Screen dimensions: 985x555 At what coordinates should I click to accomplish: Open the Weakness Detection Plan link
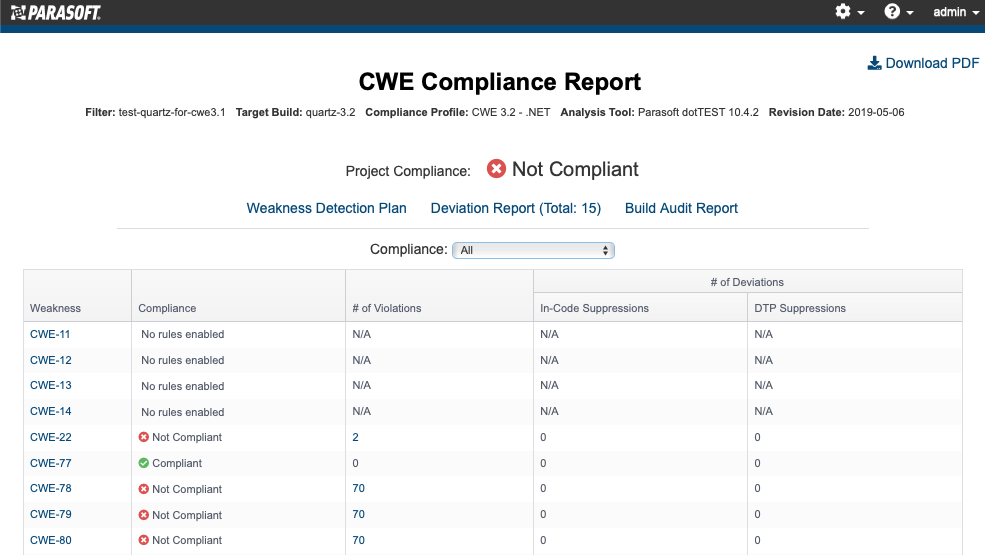pos(326,208)
